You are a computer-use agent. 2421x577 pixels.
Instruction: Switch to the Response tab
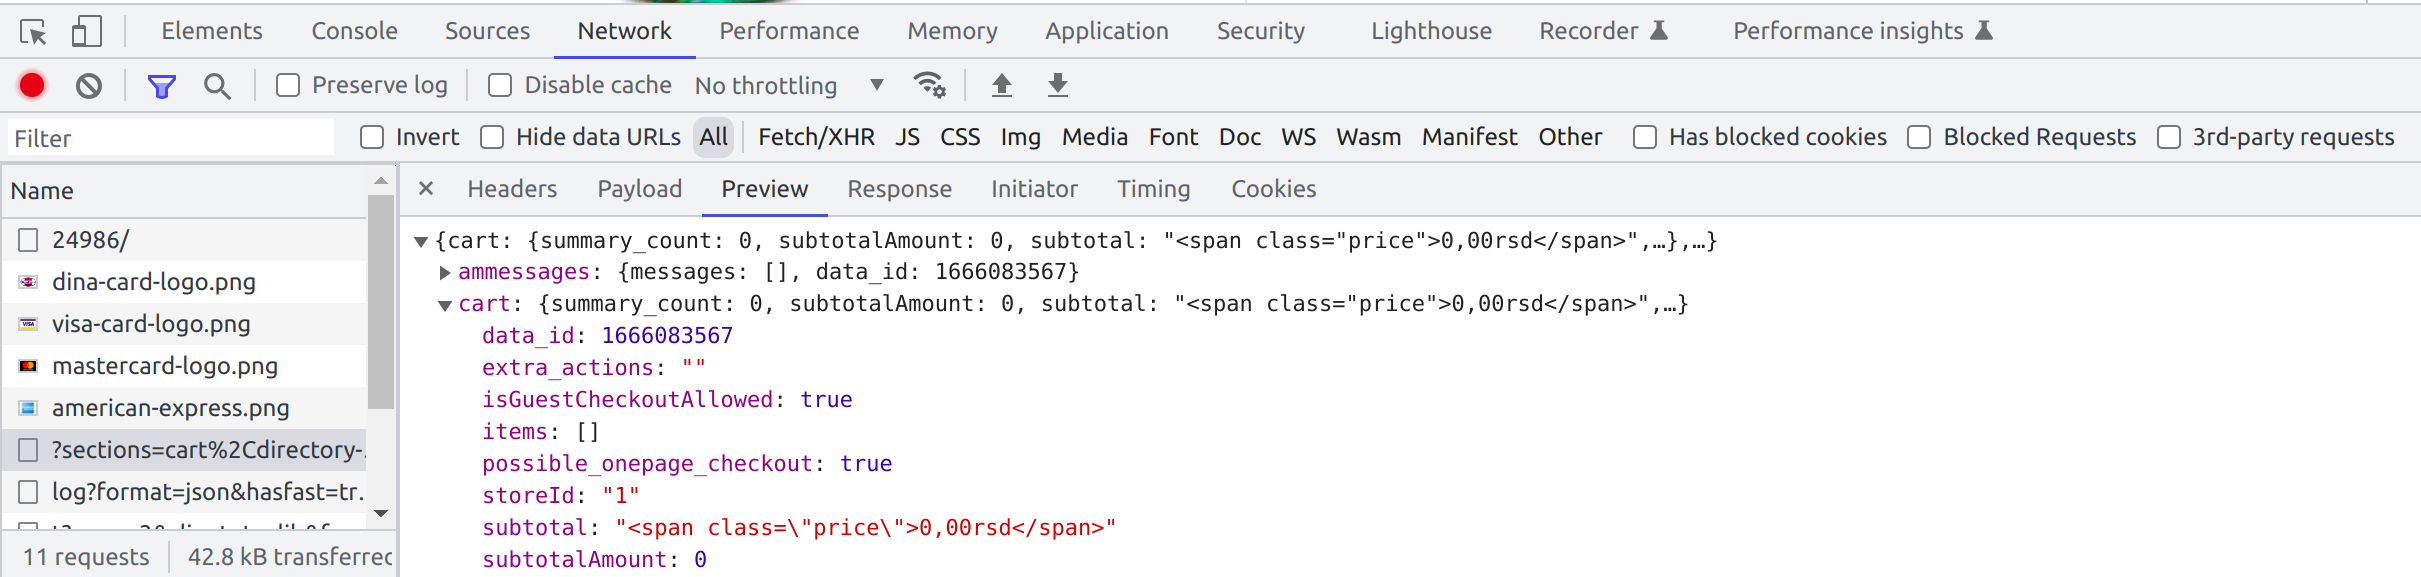coord(899,188)
